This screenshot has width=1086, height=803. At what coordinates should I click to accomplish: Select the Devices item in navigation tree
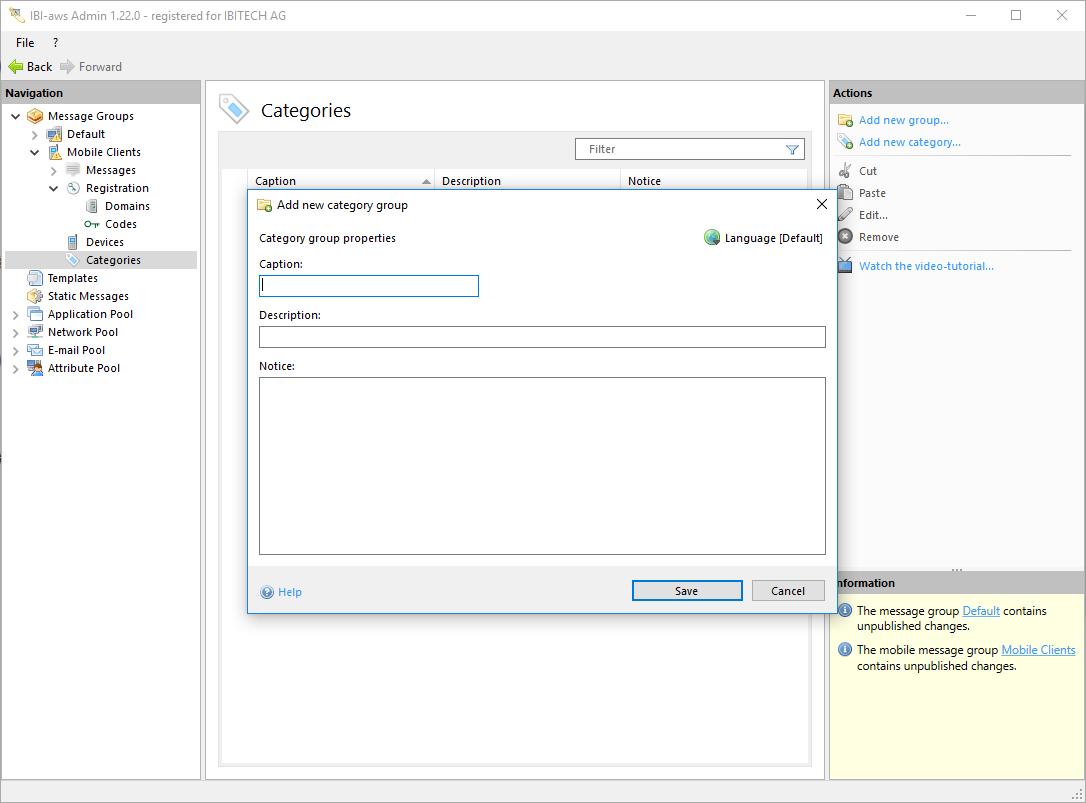click(104, 242)
